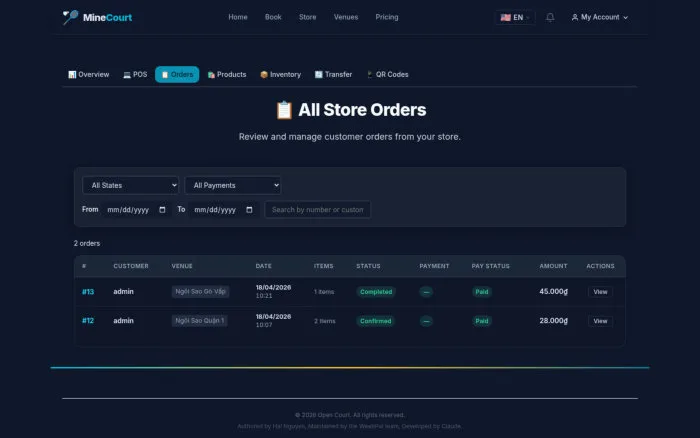The height and width of the screenshot is (438, 700).
Task: Open order number #12 link
Action: click(x=88, y=321)
